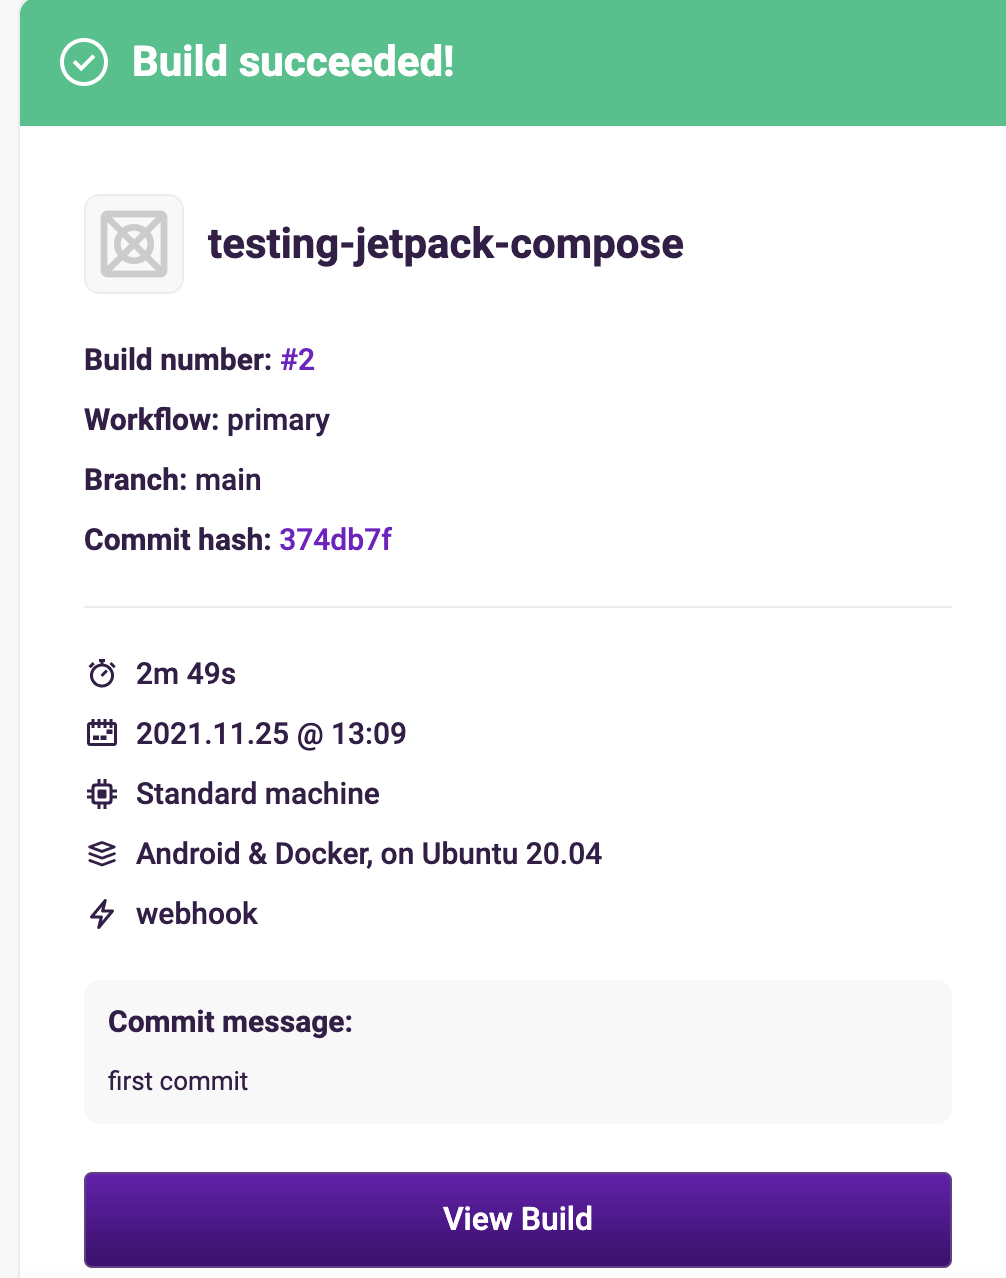The image size is (1006, 1278).
Task: Click the Build succeeded! heading
Action: pyautogui.click(x=293, y=62)
